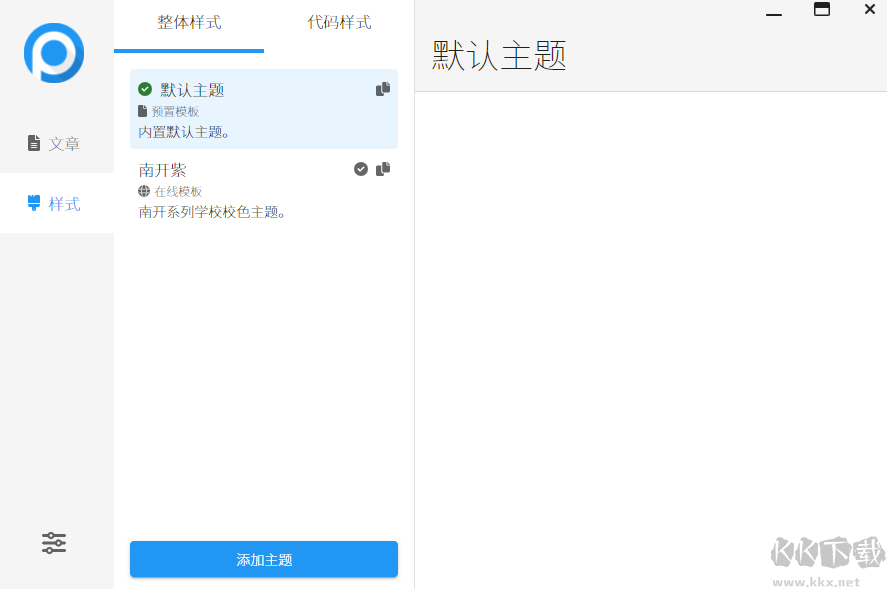
Task: Click the blue P app logo
Action: coord(54,52)
